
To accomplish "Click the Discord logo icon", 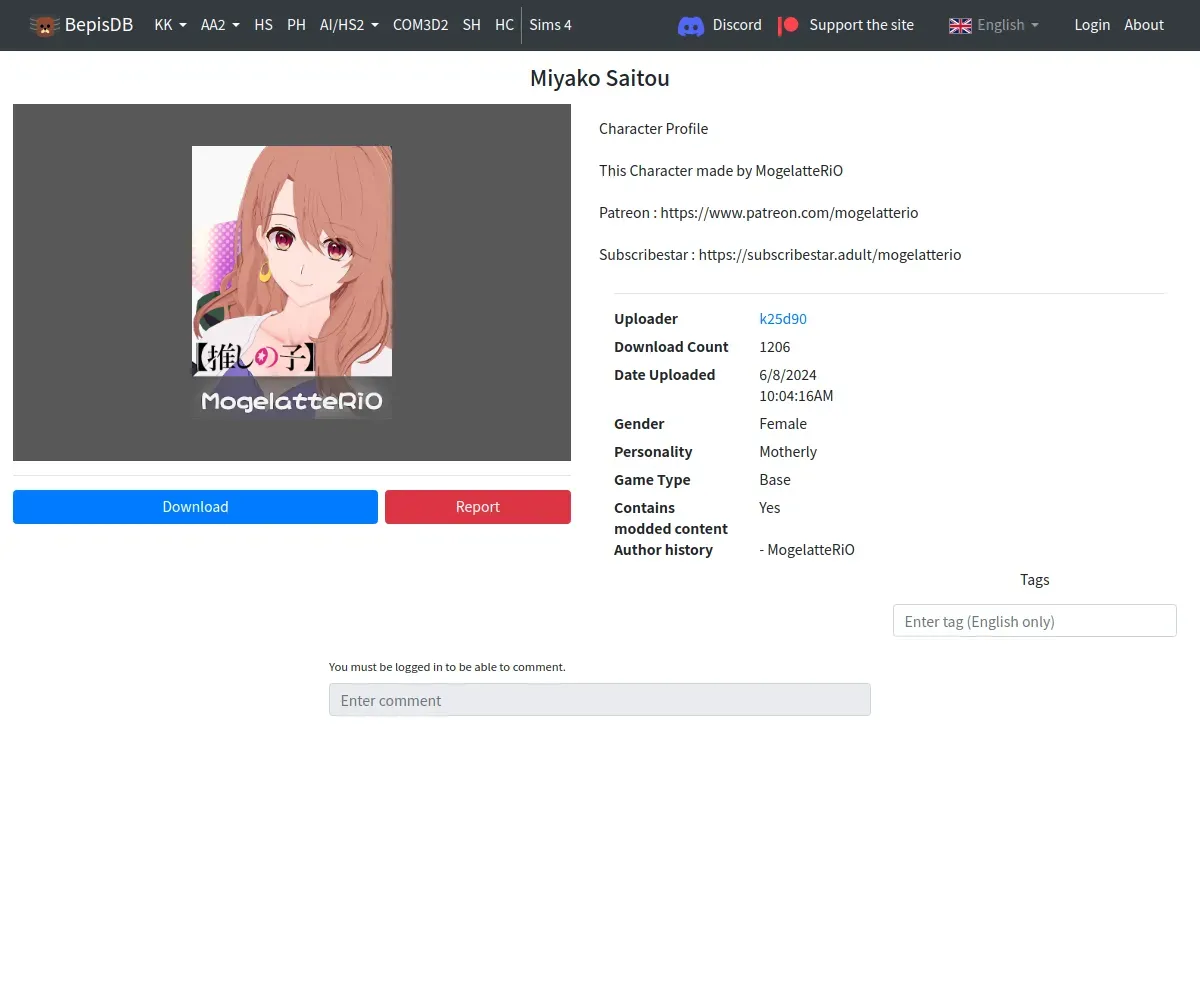I will pyautogui.click(x=691, y=25).
